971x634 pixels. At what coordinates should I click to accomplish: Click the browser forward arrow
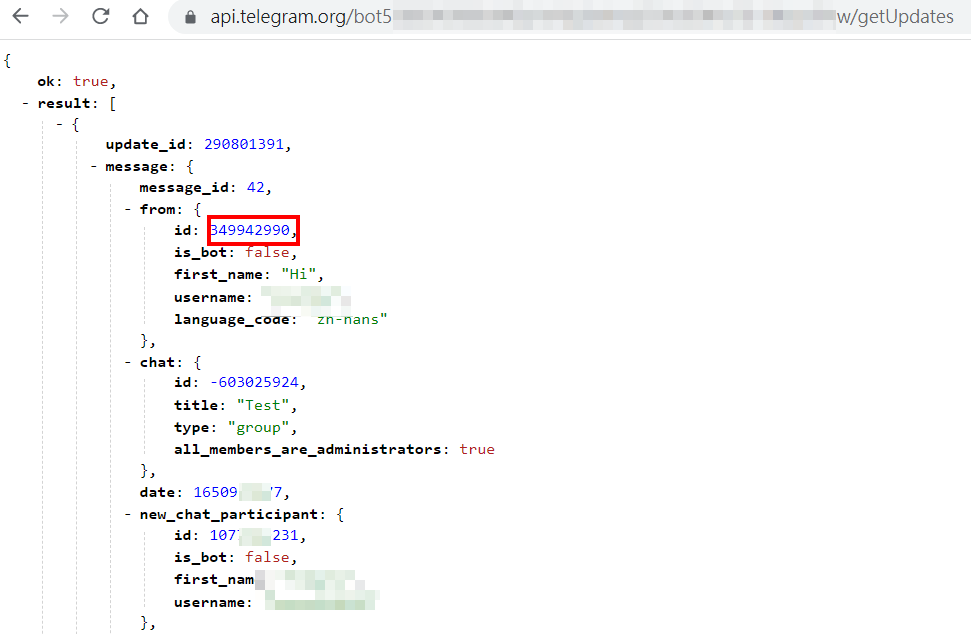pos(62,16)
